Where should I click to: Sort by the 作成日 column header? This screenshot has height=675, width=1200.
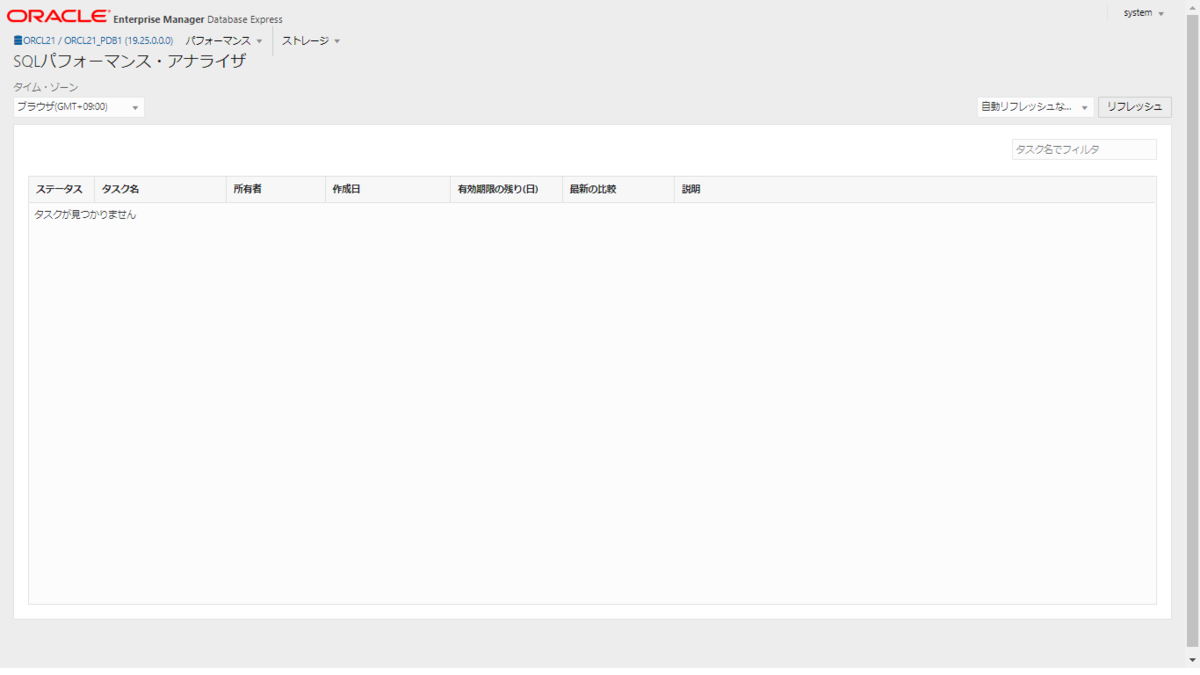click(347, 189)
